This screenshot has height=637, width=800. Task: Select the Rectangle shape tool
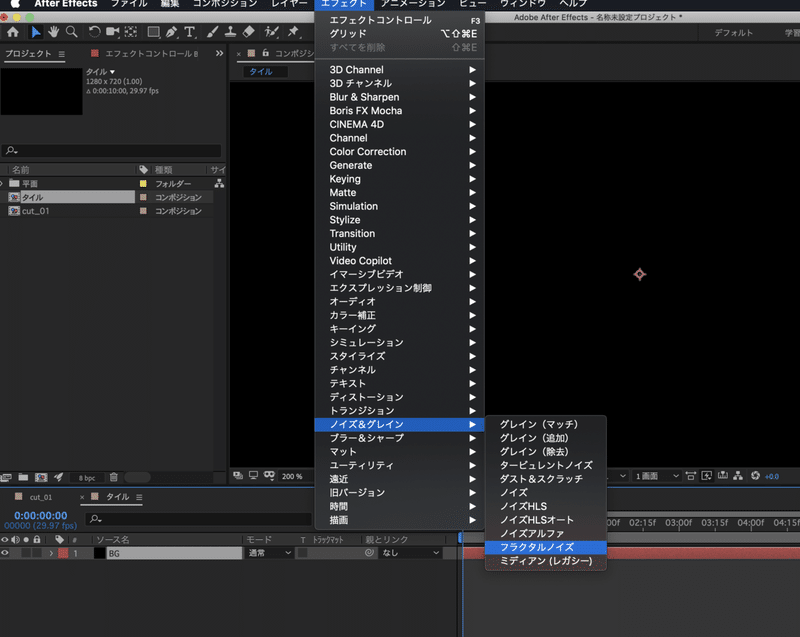153,32
